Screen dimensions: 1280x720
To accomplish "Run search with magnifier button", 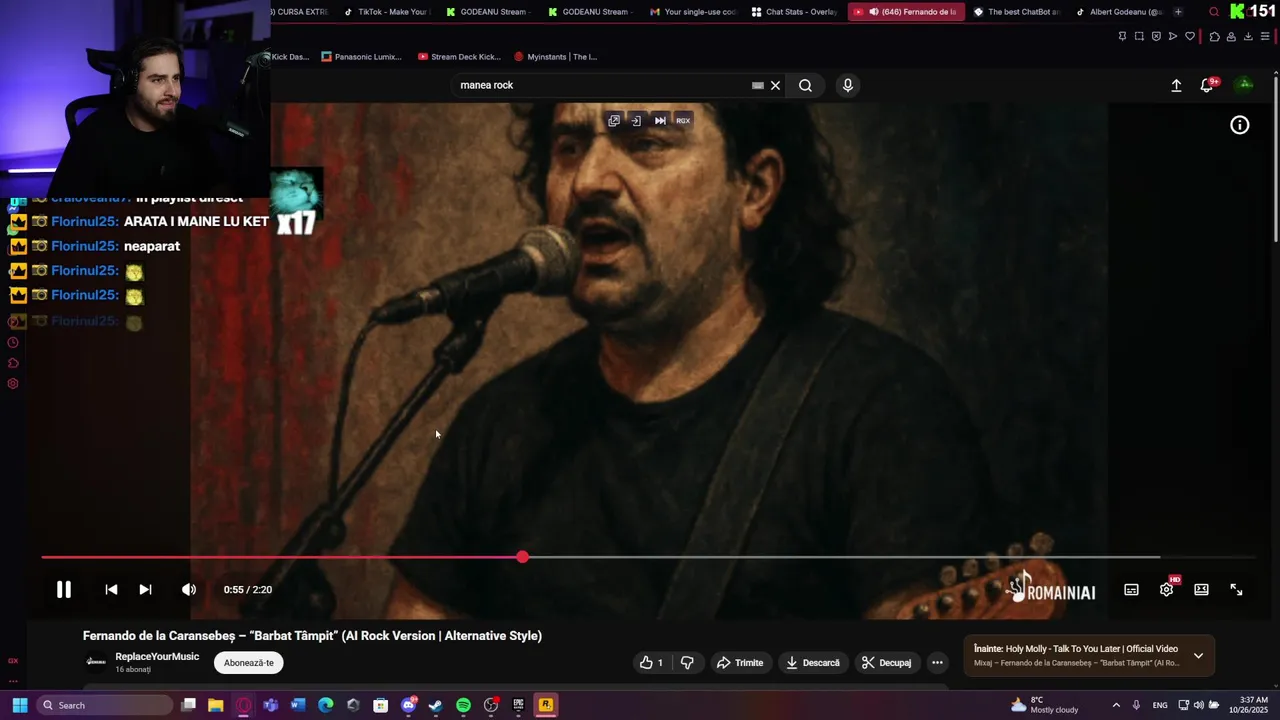I will click(x=805, y=85).
